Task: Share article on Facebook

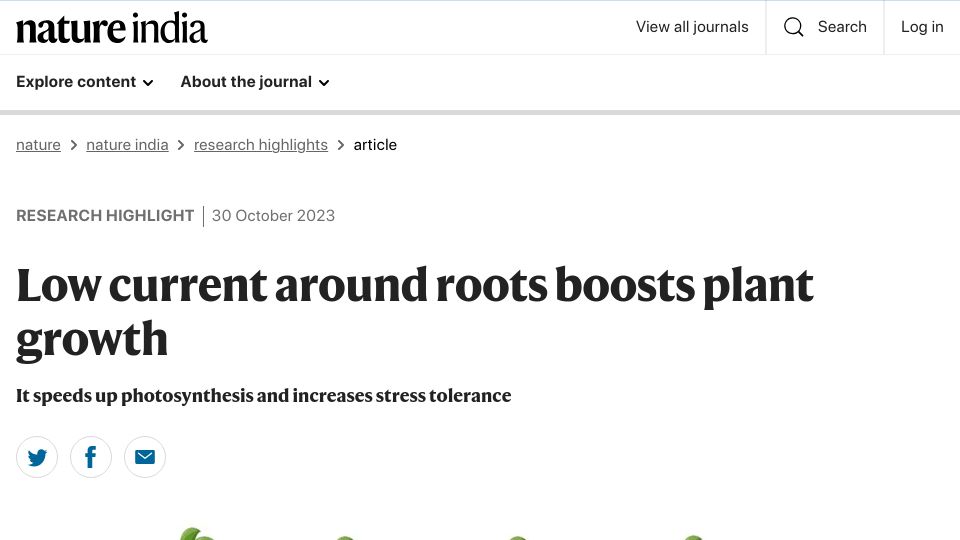Action: click(91, 457)
